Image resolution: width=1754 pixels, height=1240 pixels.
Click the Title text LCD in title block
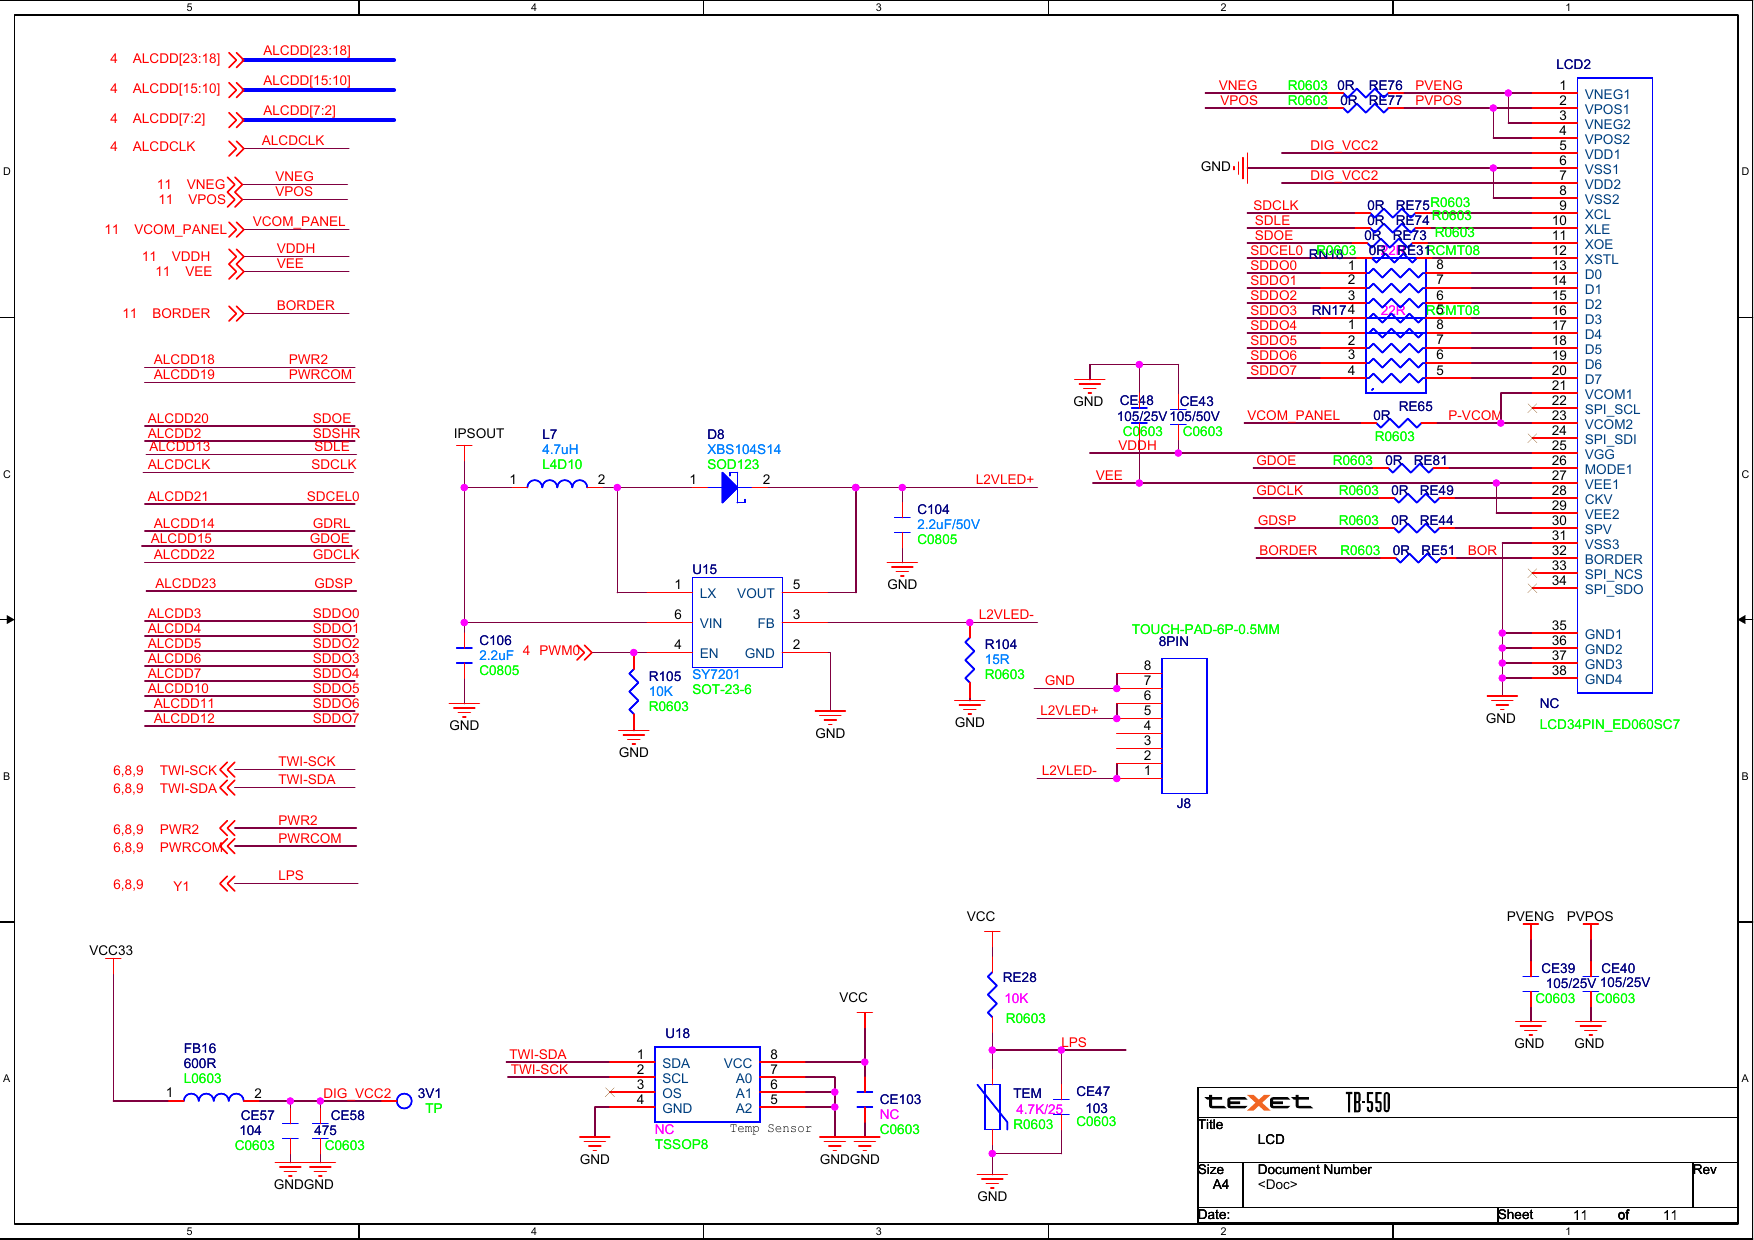coord(1272,1139)
